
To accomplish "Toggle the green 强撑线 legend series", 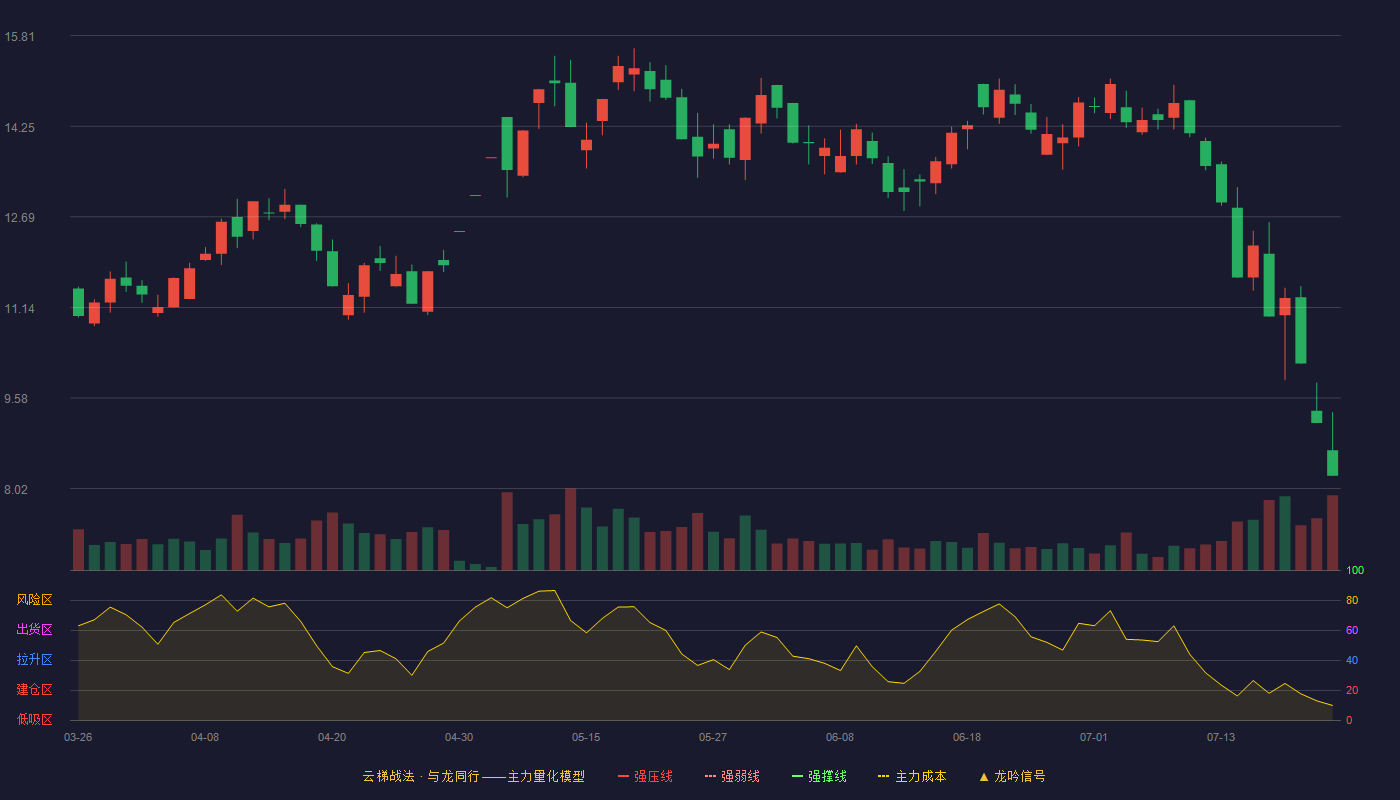I will click(x=819, y=776).
